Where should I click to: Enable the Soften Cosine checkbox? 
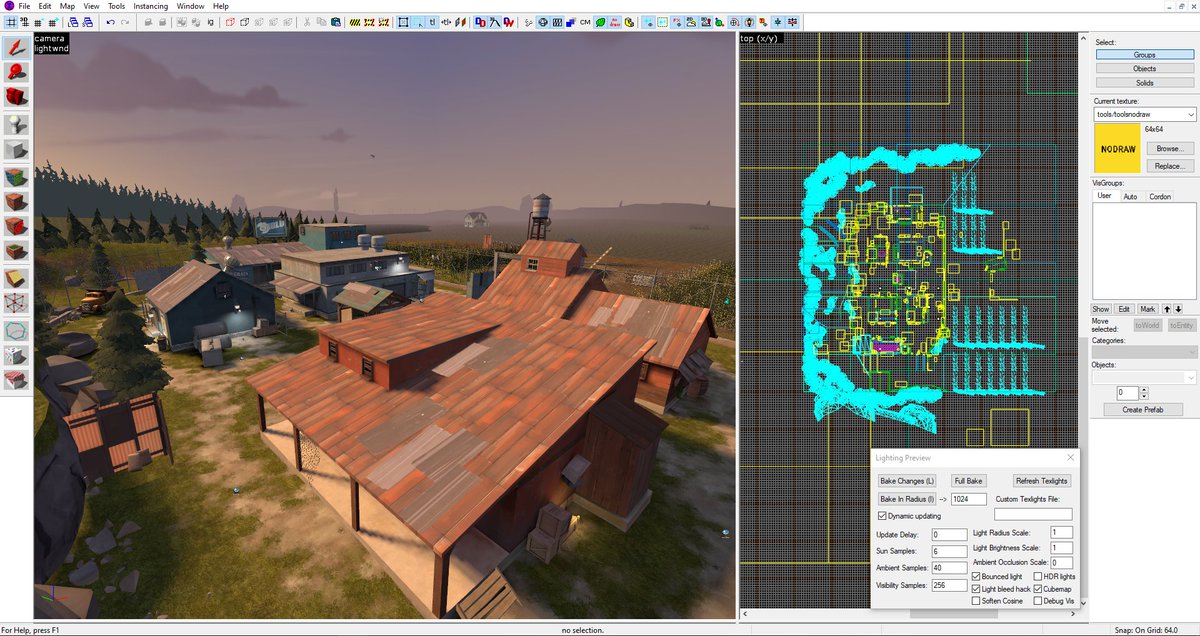click(x=976, y=601)
